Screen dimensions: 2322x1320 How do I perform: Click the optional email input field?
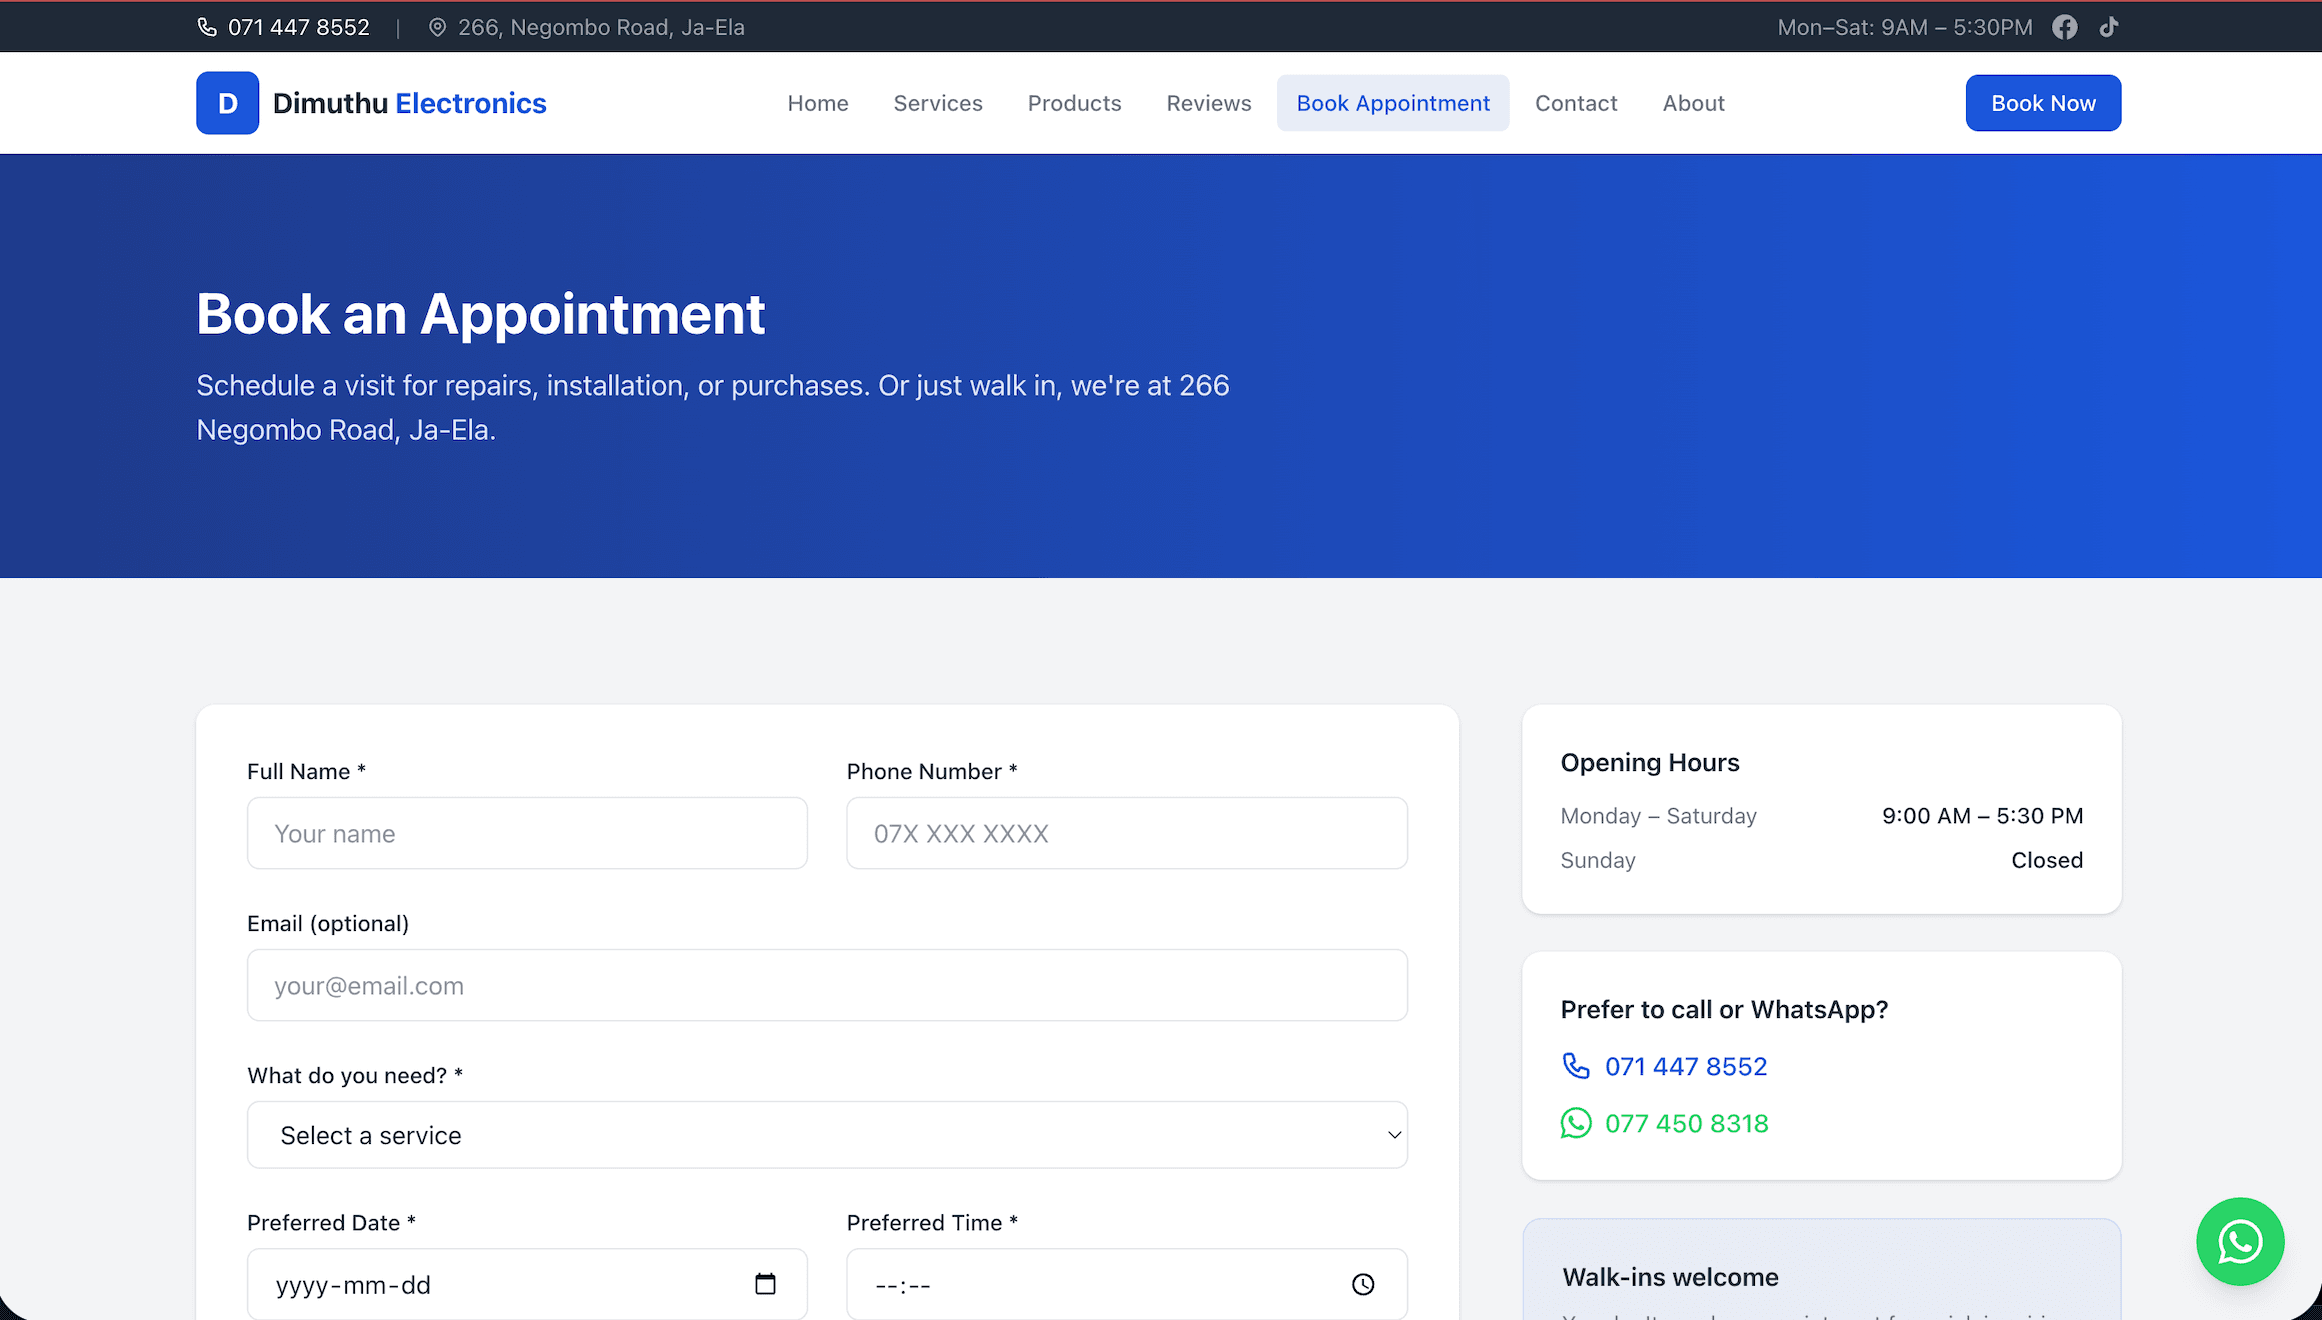[826, 985]
